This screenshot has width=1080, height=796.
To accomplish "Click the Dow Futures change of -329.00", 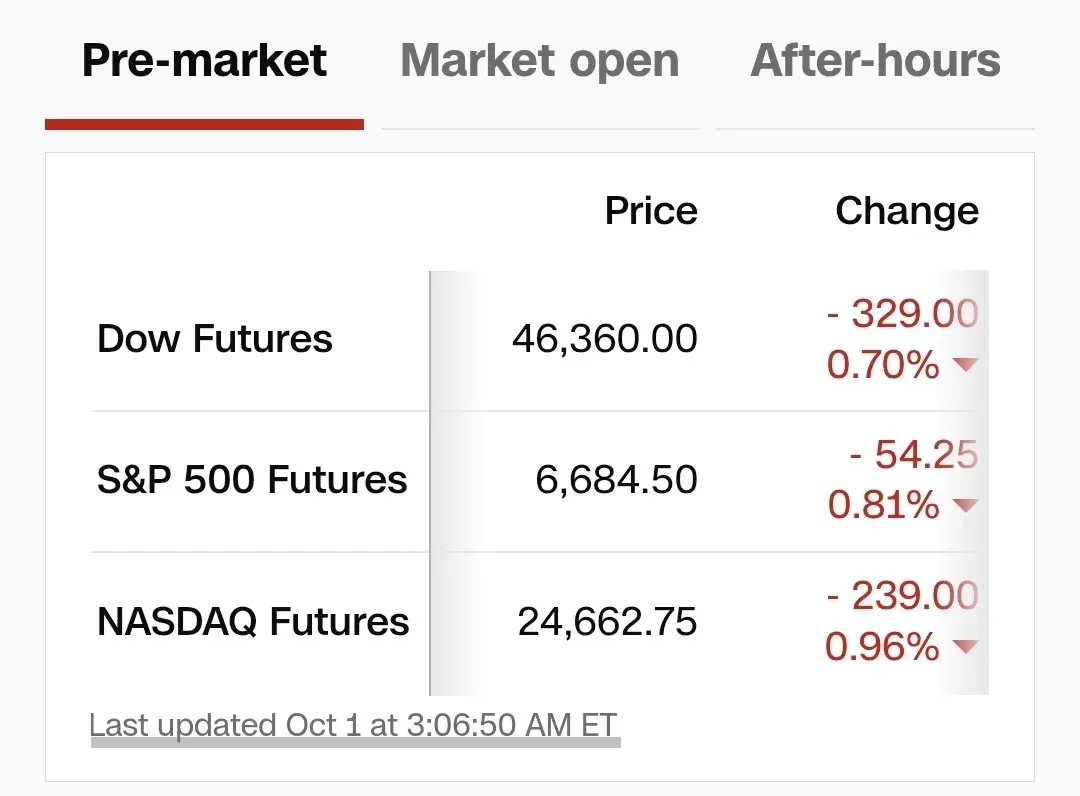I will pyautogui.click(x=902, y=314).
